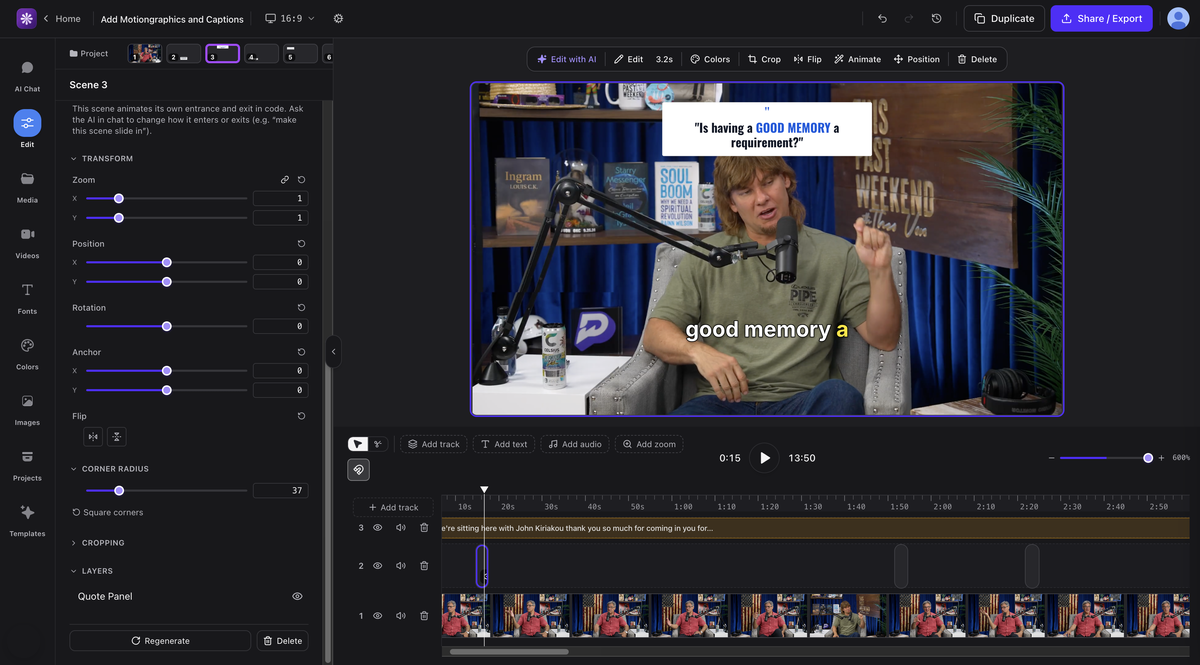Viewport: 1200px width, 665px height.
Task: Zoom out the timeline with minus
Action: coord(1051,458)
